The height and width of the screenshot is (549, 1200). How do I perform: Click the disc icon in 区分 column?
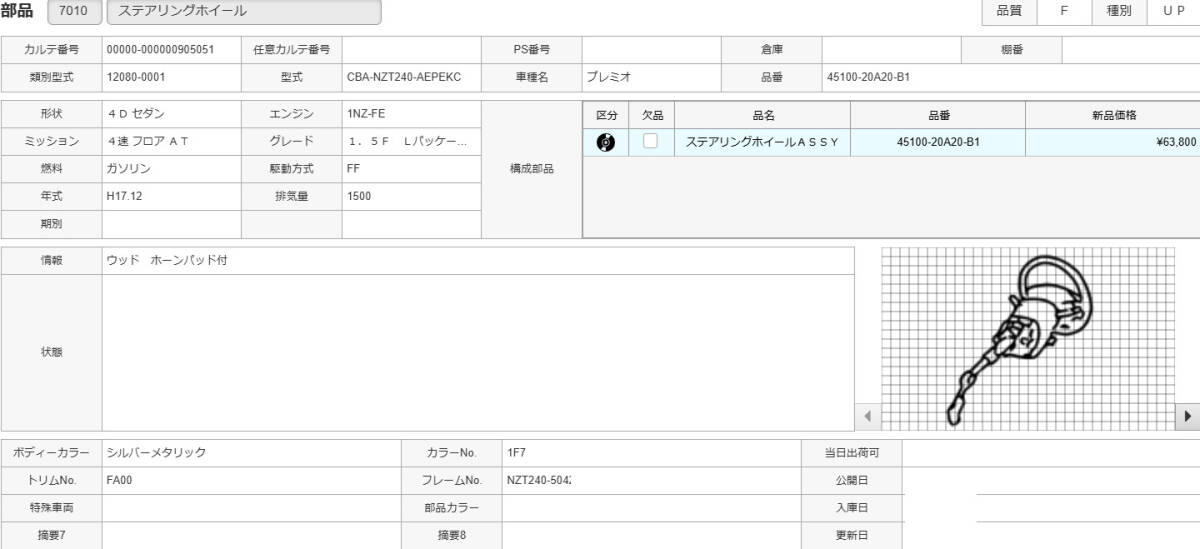(x=605, y=142)
